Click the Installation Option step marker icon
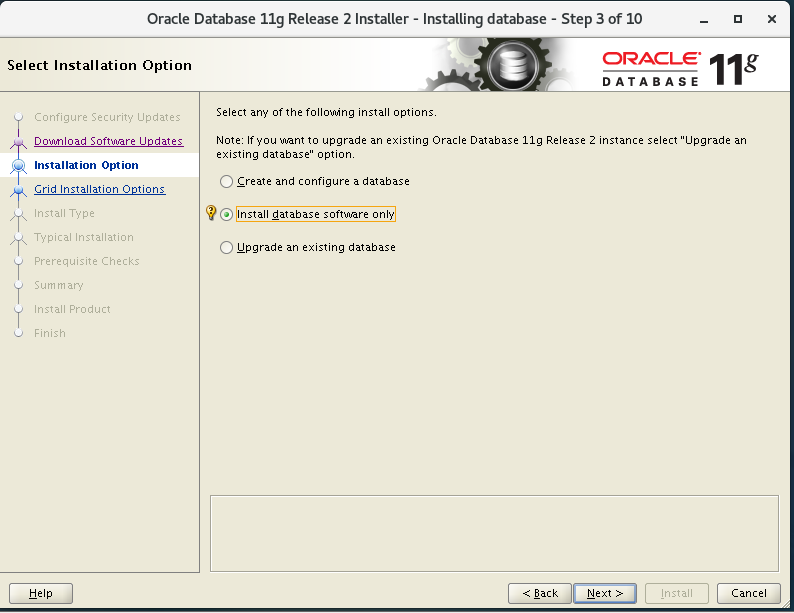 19,166
